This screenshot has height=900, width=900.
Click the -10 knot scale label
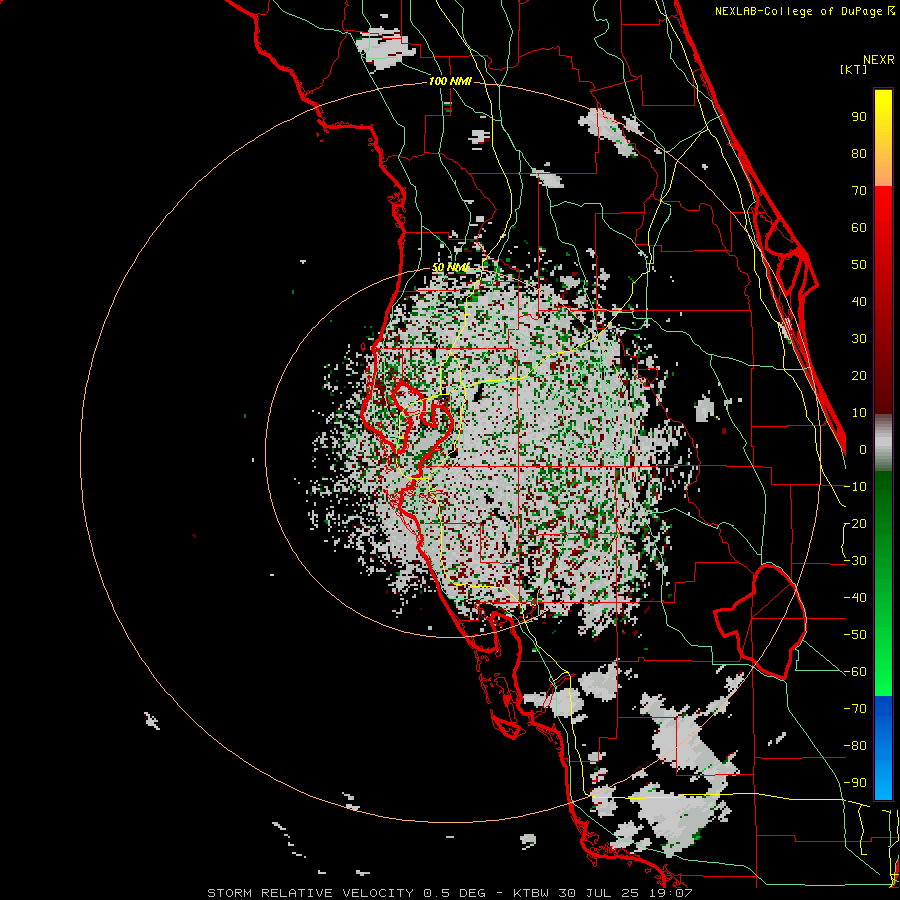tap(855, 487)
